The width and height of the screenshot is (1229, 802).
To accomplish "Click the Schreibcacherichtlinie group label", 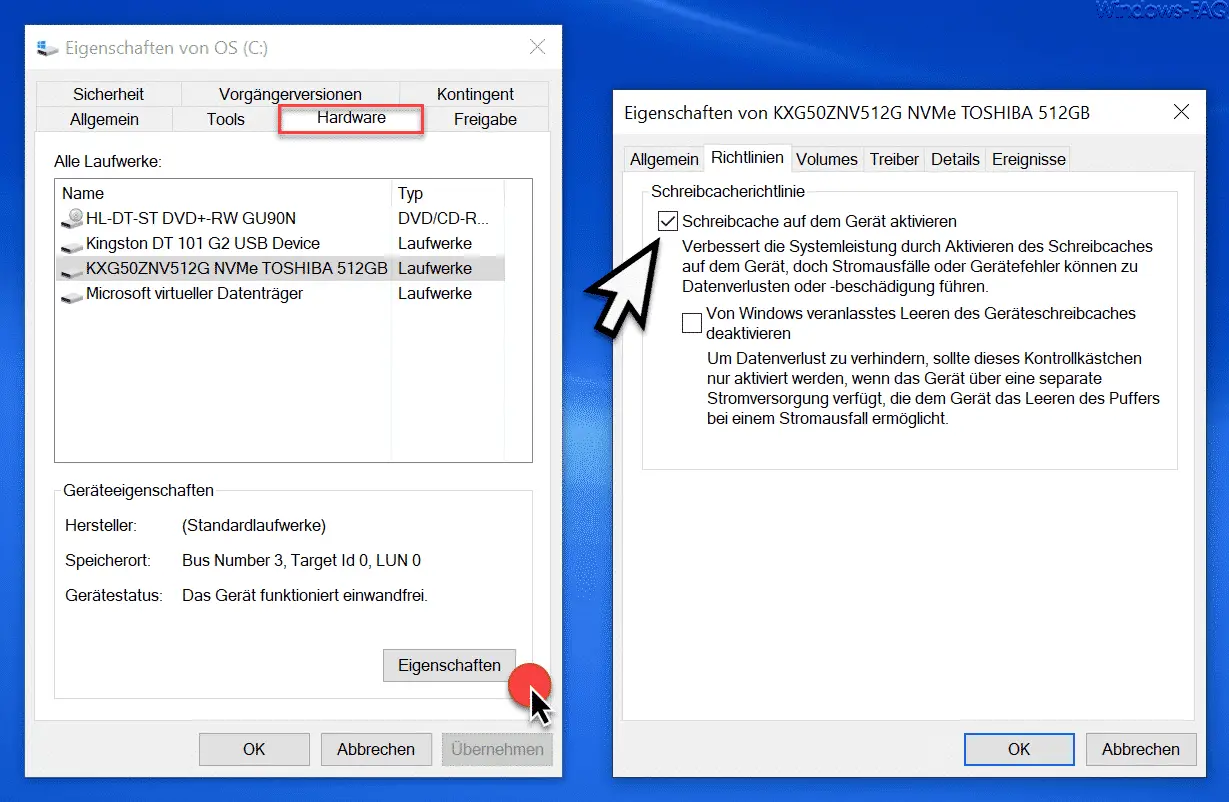I will click(728, 191).
